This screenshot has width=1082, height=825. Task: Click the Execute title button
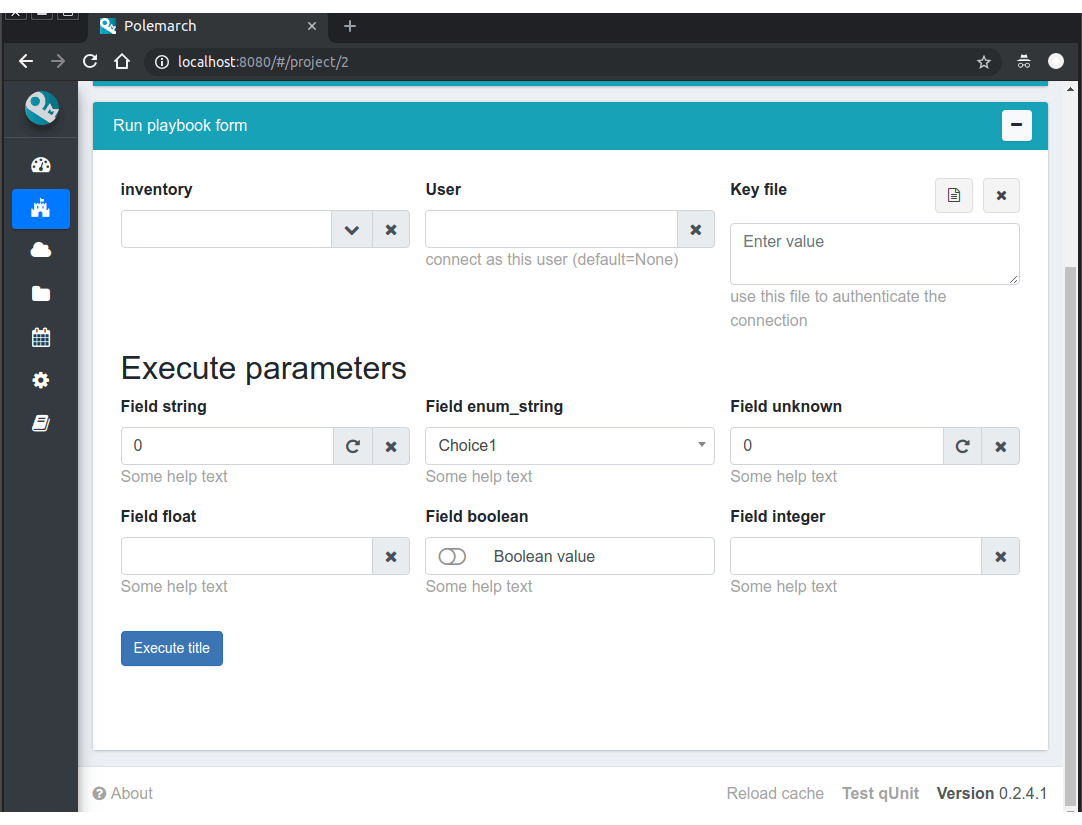point(172,648)
